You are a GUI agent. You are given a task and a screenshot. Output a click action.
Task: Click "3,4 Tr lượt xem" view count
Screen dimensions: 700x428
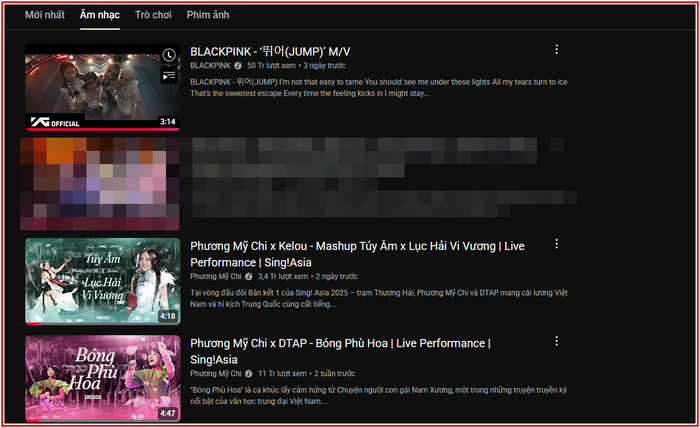tap(283, 276)
